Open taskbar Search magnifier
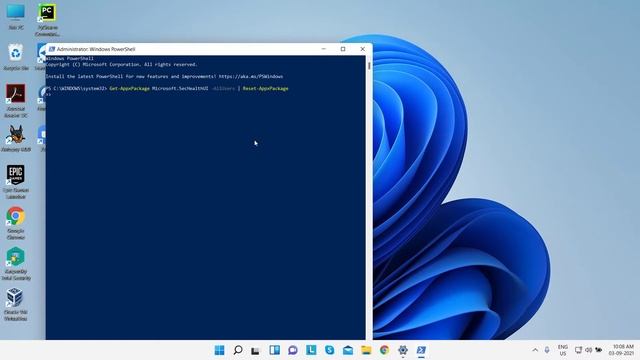Screen dimensions: 640x360 pos(238,350)
